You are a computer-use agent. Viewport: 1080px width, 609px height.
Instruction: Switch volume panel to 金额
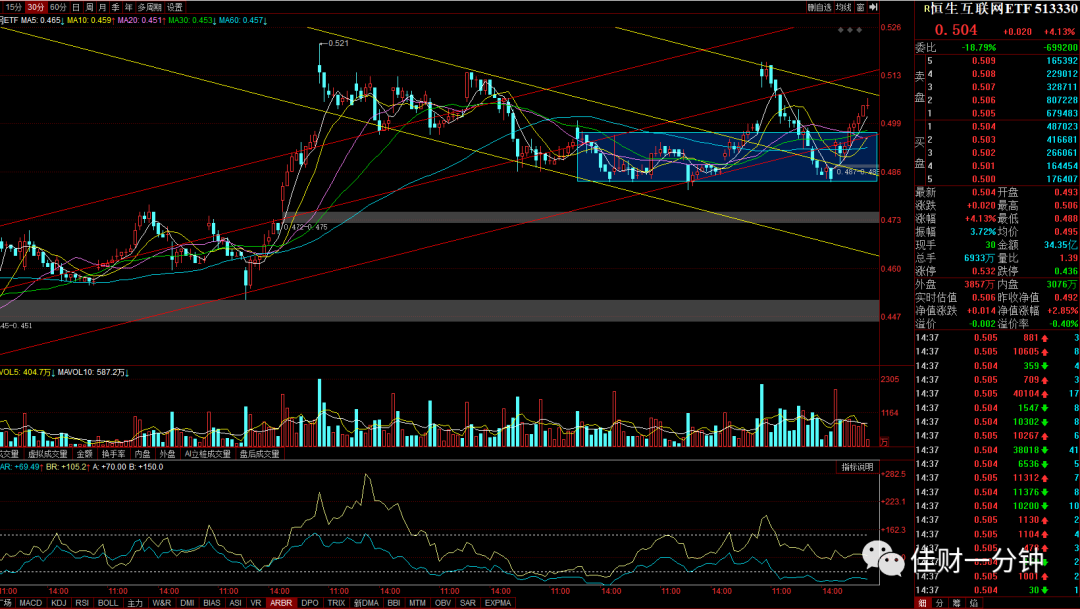84,454
